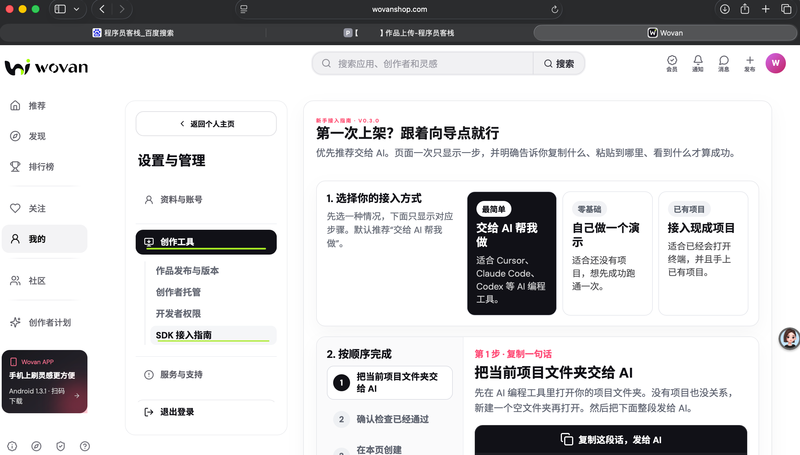The height and width of the screenshot is (455, 800).
Task: Go to 发现 in the sidebar
Action: (44, 136)
